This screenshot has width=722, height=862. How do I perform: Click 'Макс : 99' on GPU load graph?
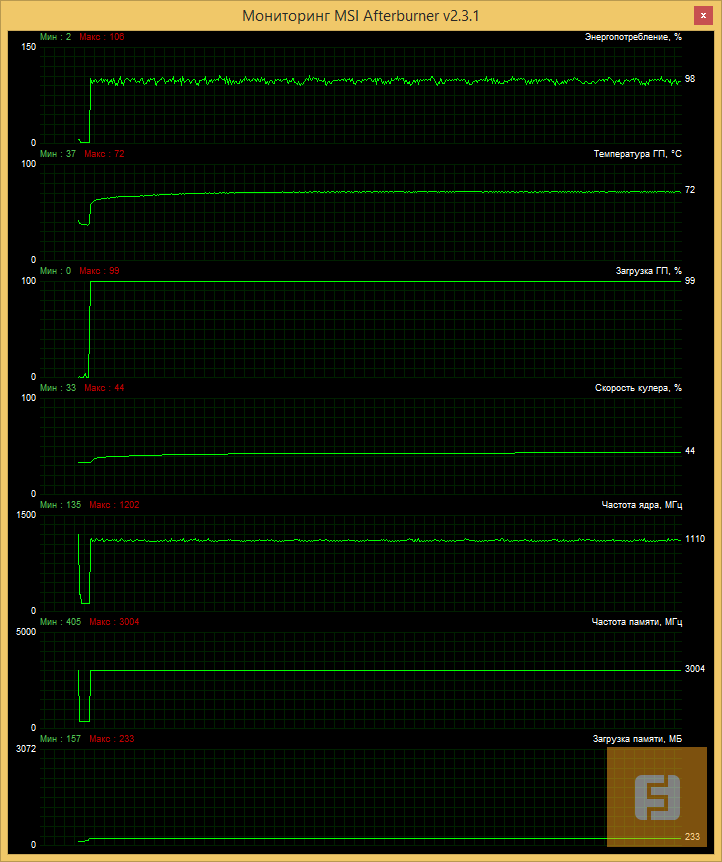100,271
